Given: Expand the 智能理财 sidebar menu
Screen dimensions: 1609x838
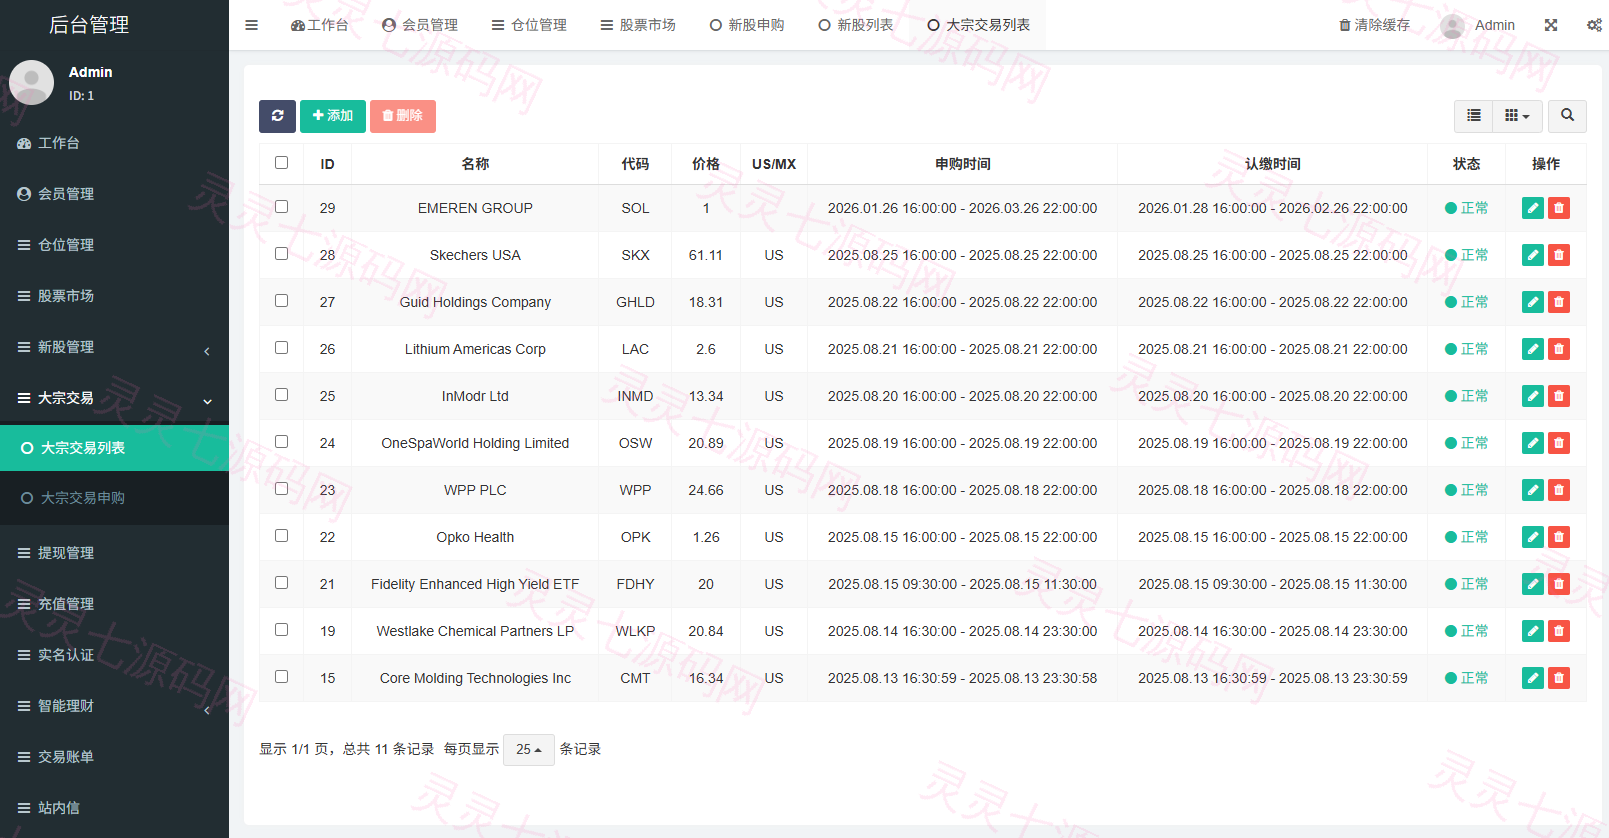Looking at the screenshot, I should (x=114, y=706).
